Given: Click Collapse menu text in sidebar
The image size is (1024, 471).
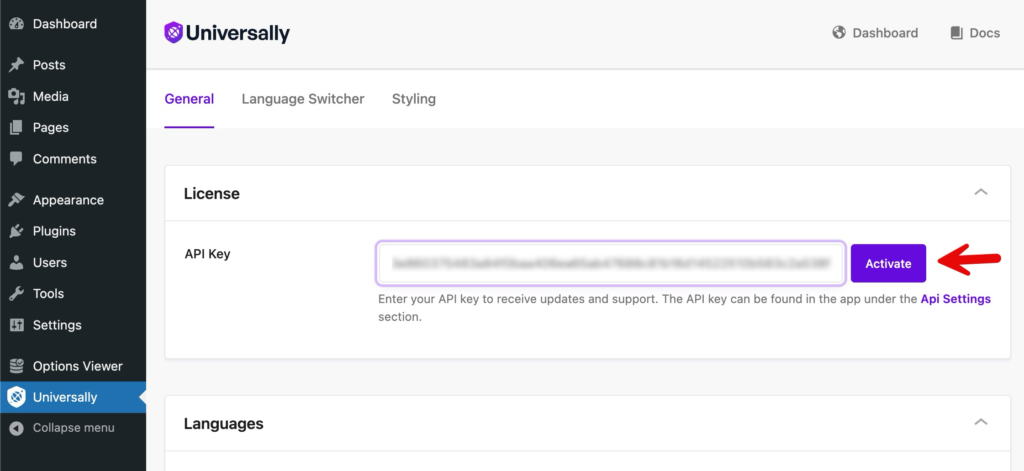Looking at the screenshot, I should [x=74, y=428].
